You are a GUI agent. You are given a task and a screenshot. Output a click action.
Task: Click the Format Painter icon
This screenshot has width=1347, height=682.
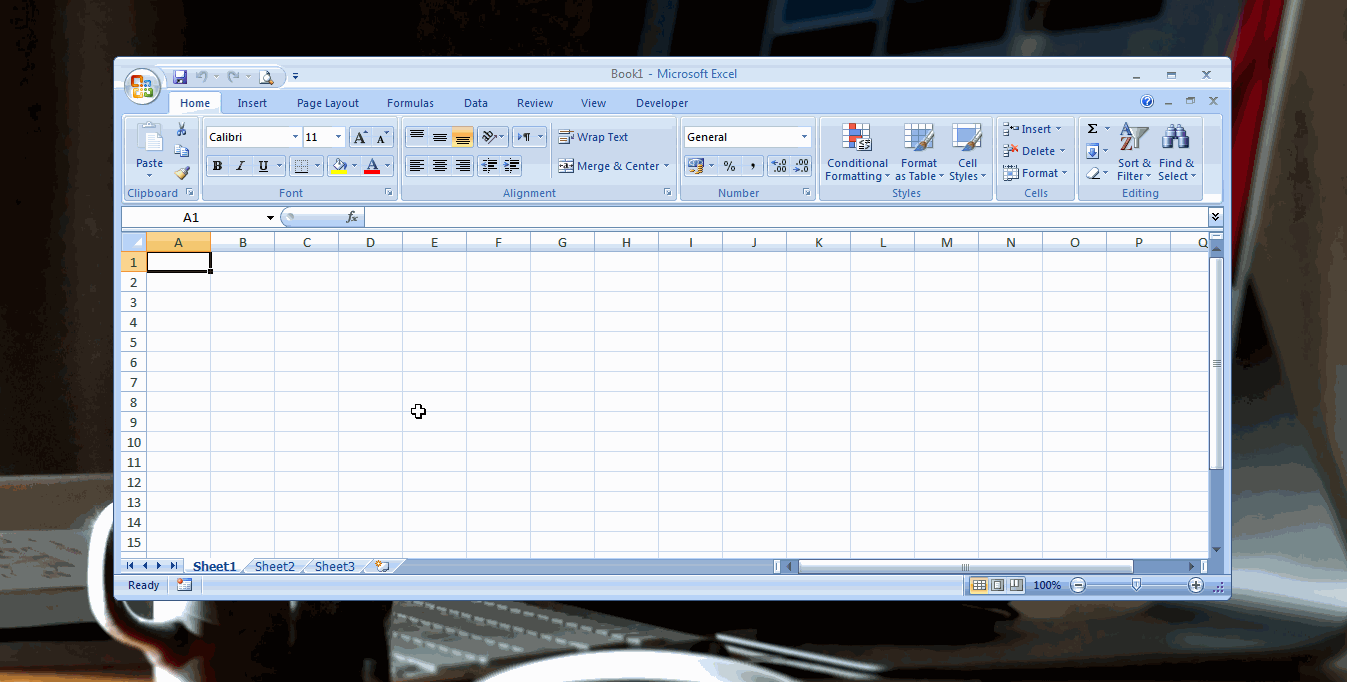tap(183, 172)
